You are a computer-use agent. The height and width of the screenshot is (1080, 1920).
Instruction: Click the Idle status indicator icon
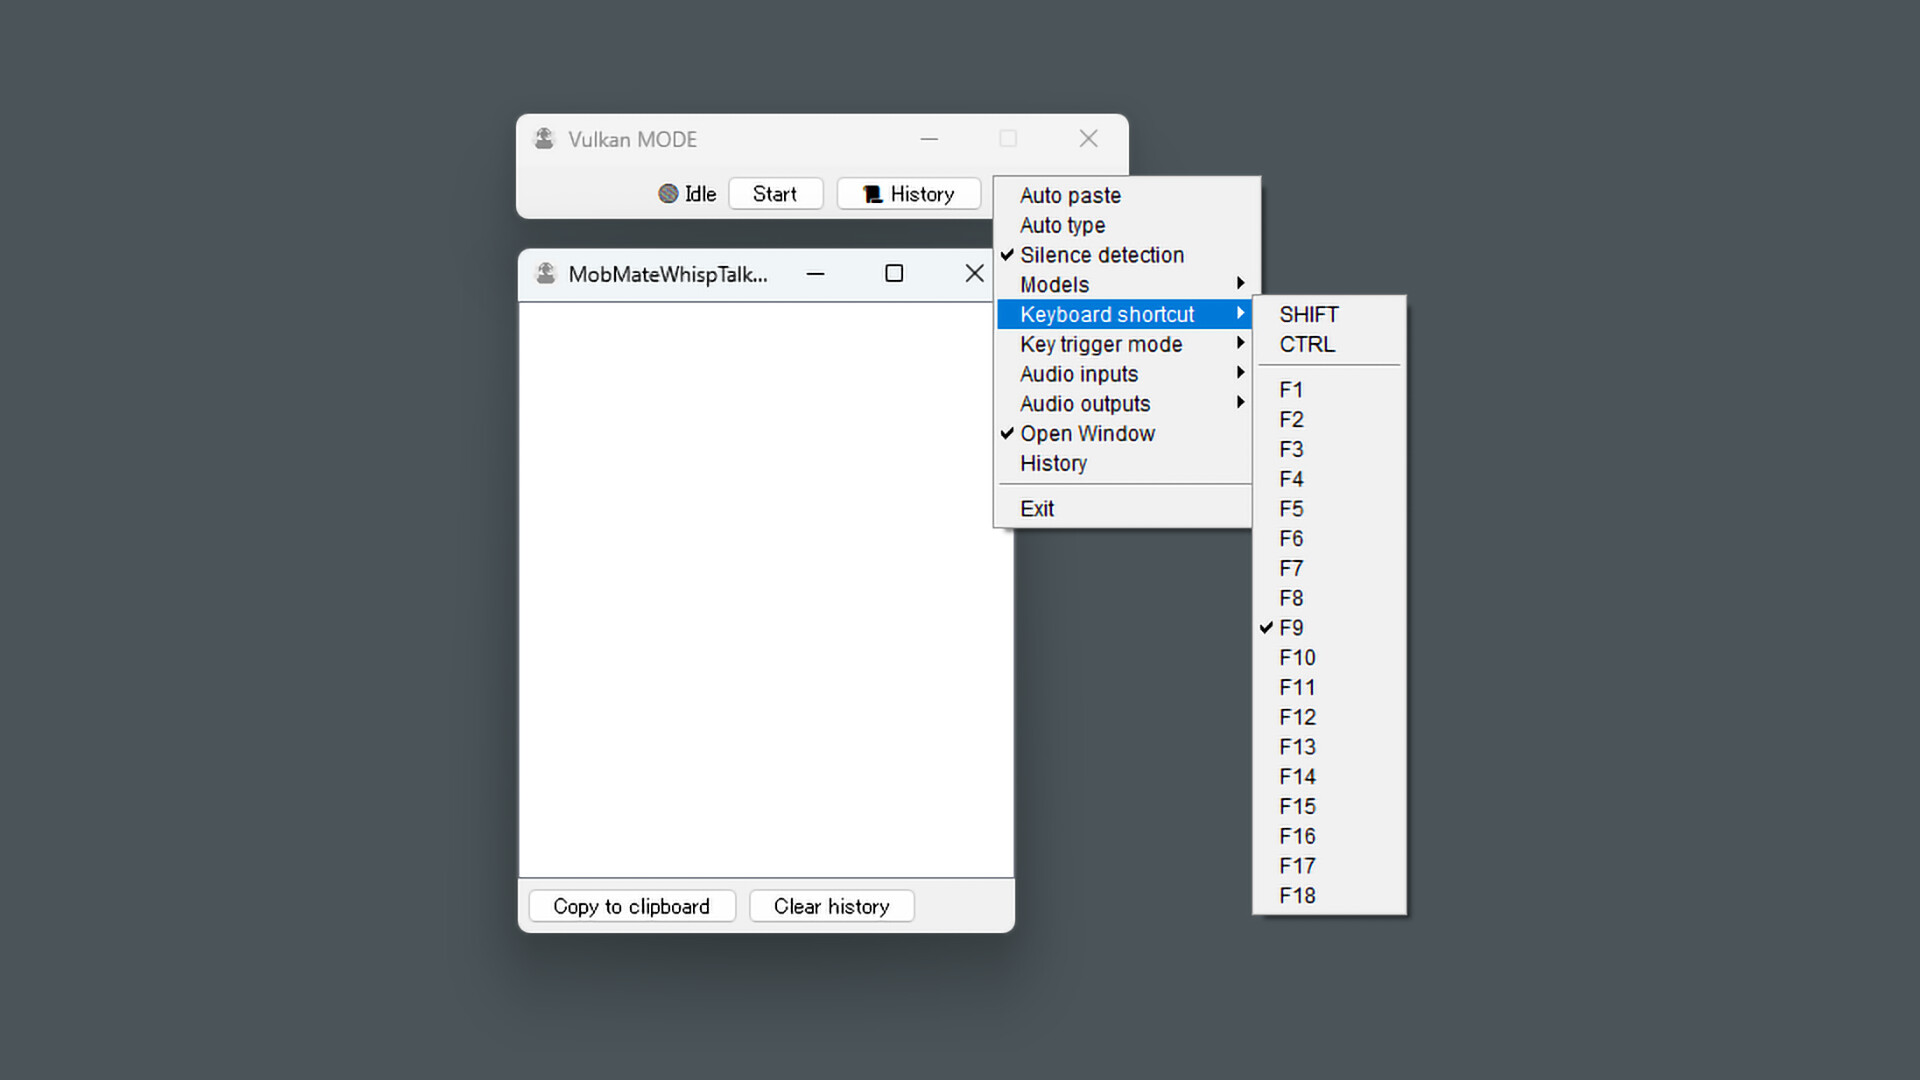click(669, 194)
